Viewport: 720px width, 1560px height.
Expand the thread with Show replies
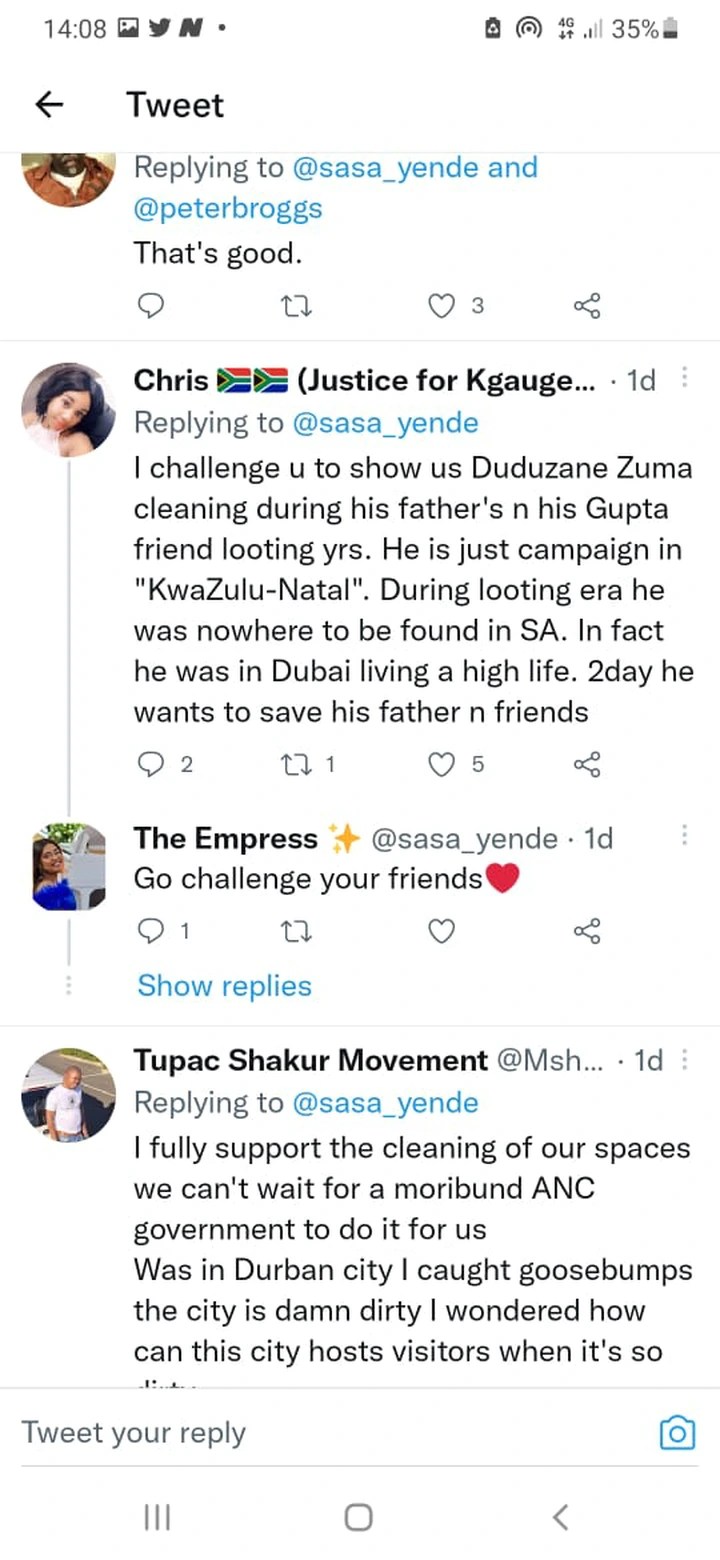point(224,986)
